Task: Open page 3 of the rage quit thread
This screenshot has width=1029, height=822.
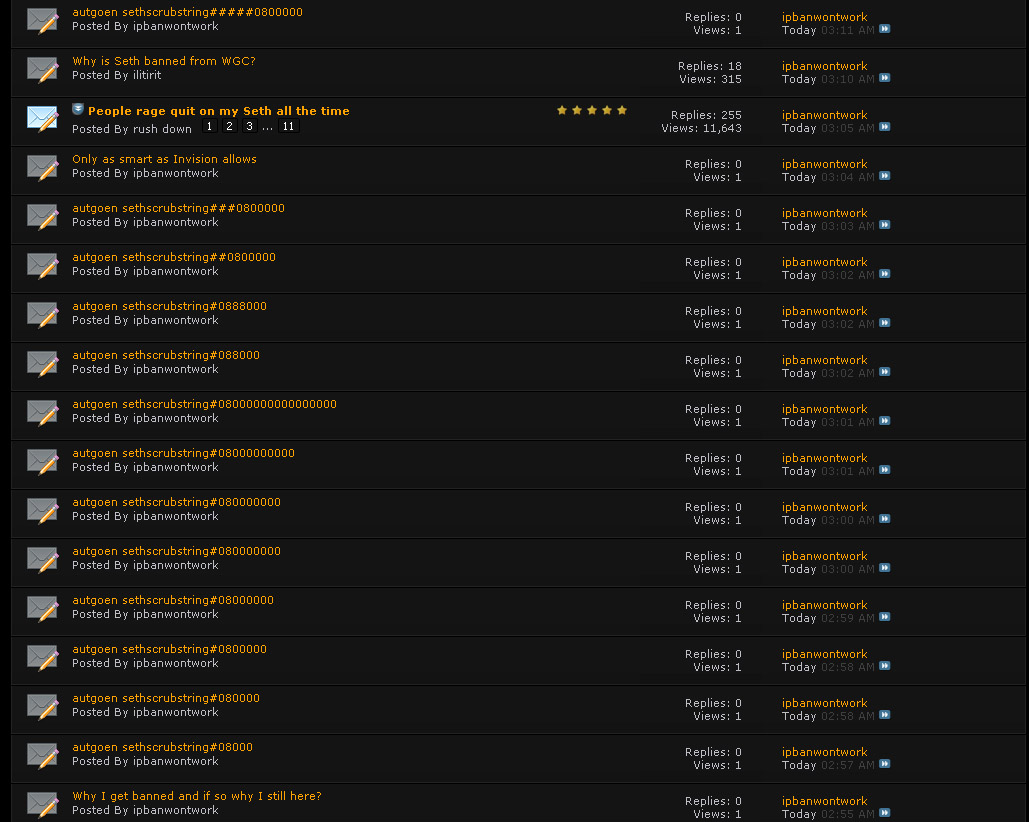Action: [x=249, y=127]
